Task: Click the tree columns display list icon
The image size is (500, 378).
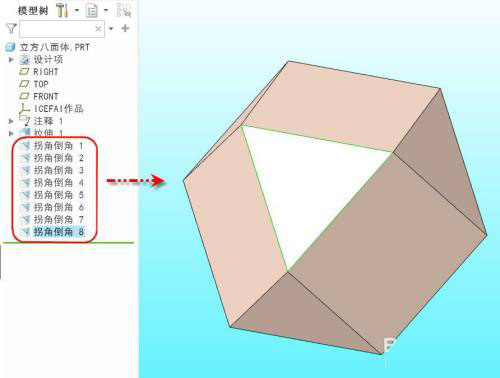Action: [92, 11]
